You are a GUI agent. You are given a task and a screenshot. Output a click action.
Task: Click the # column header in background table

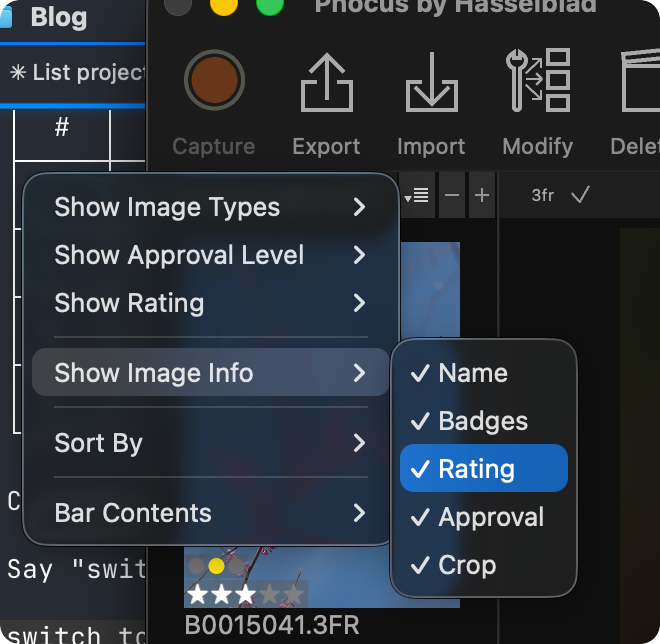click(62, 127)
